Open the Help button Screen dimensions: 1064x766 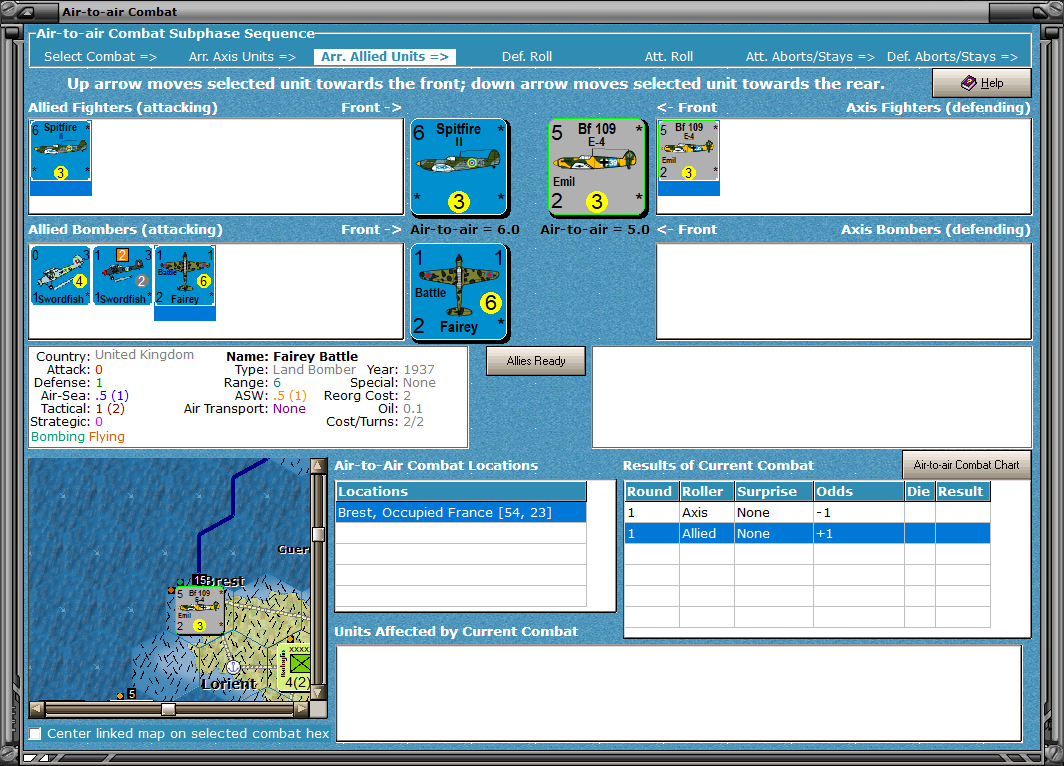pos(982,83)
